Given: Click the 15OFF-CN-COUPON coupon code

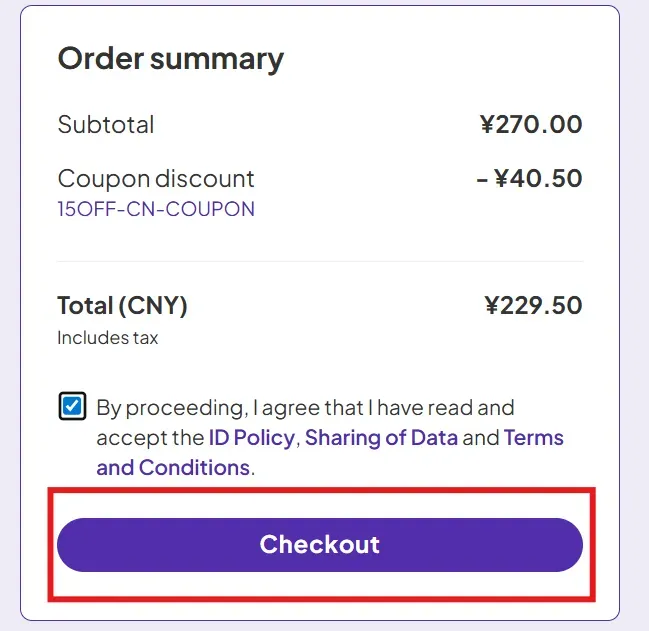Looking at the screenshot, I should click(x=156, y=209).
